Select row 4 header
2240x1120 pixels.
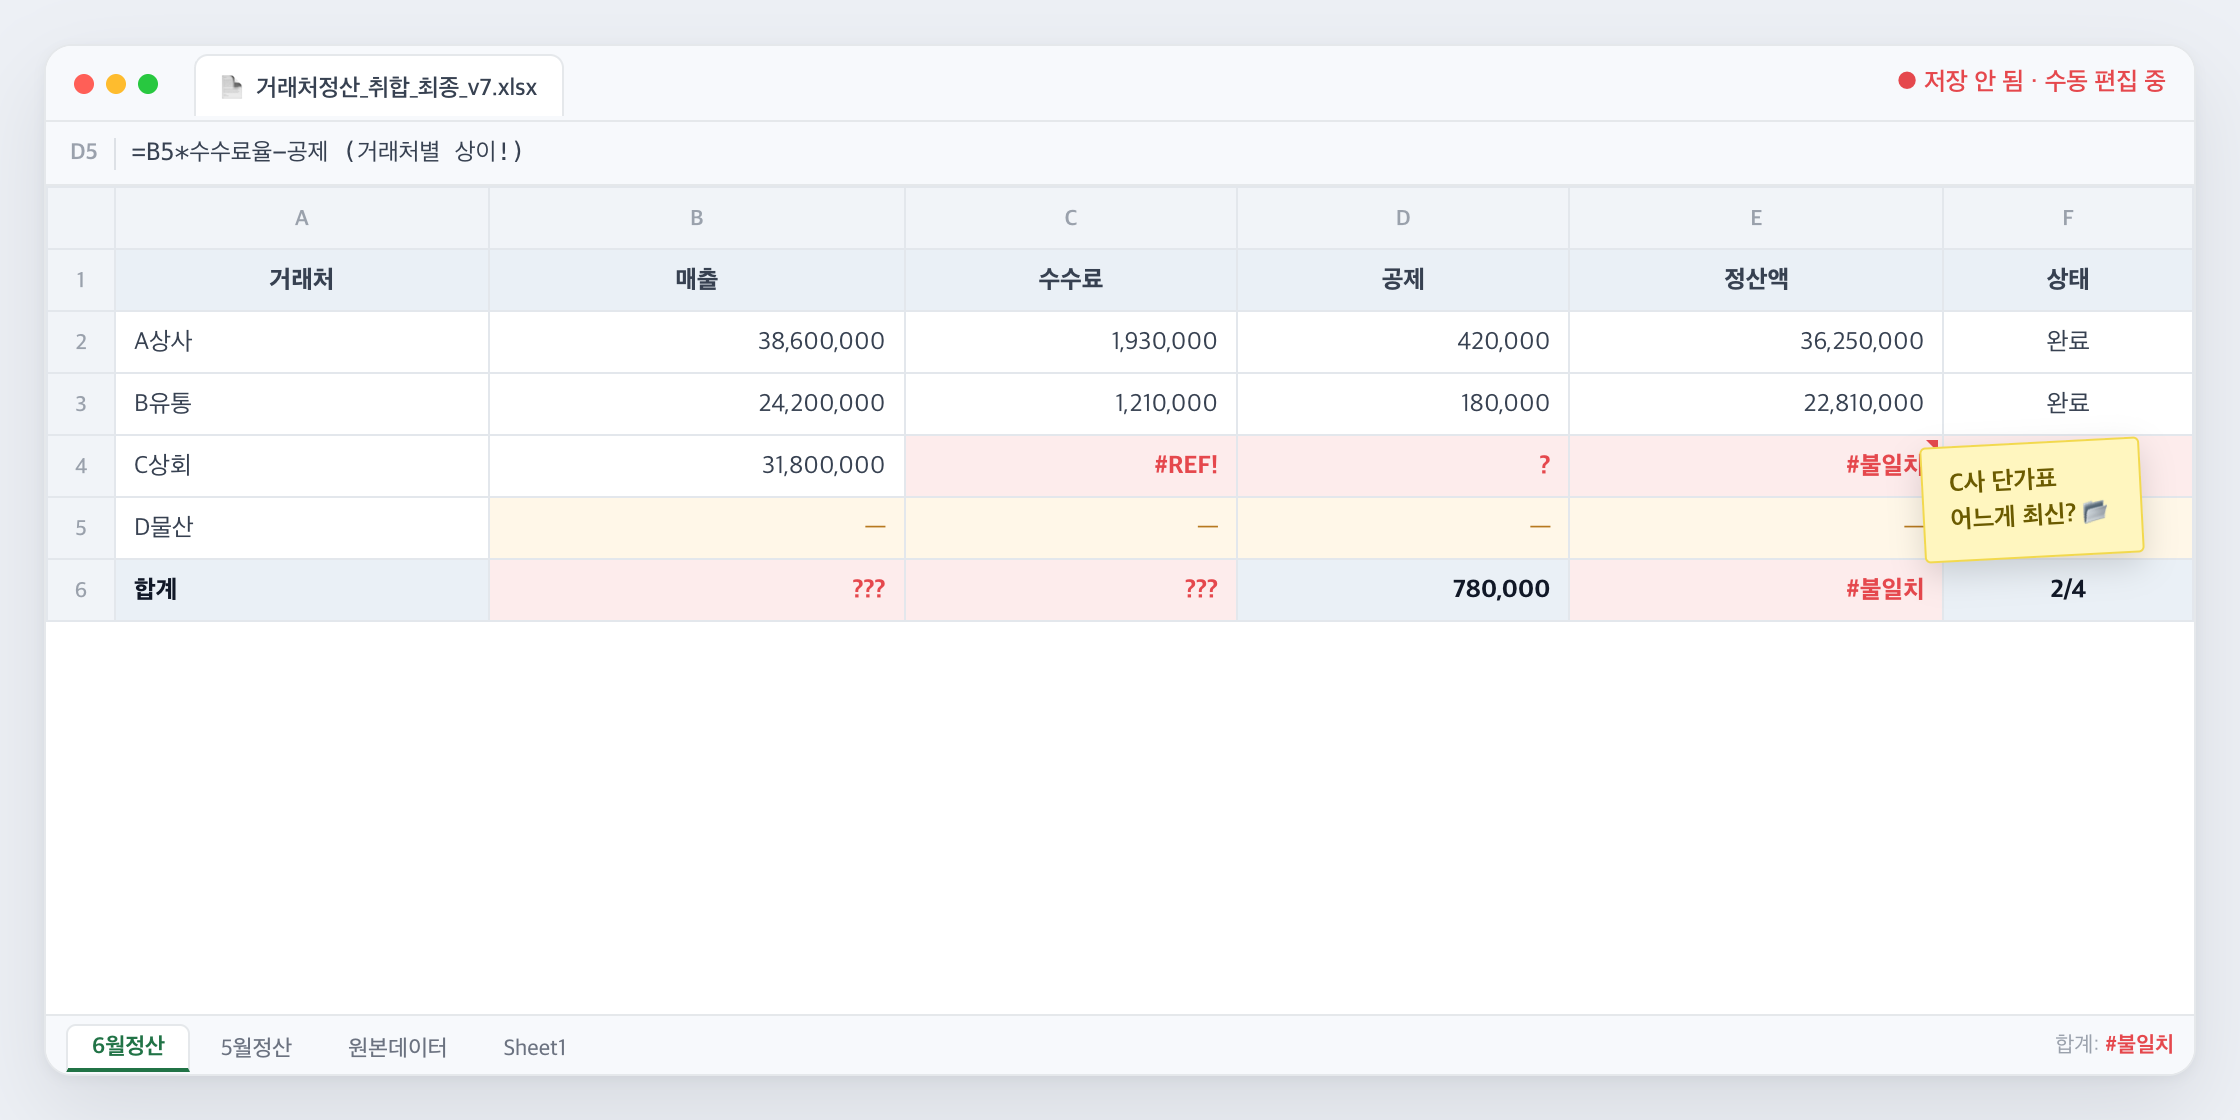point(81,466)
